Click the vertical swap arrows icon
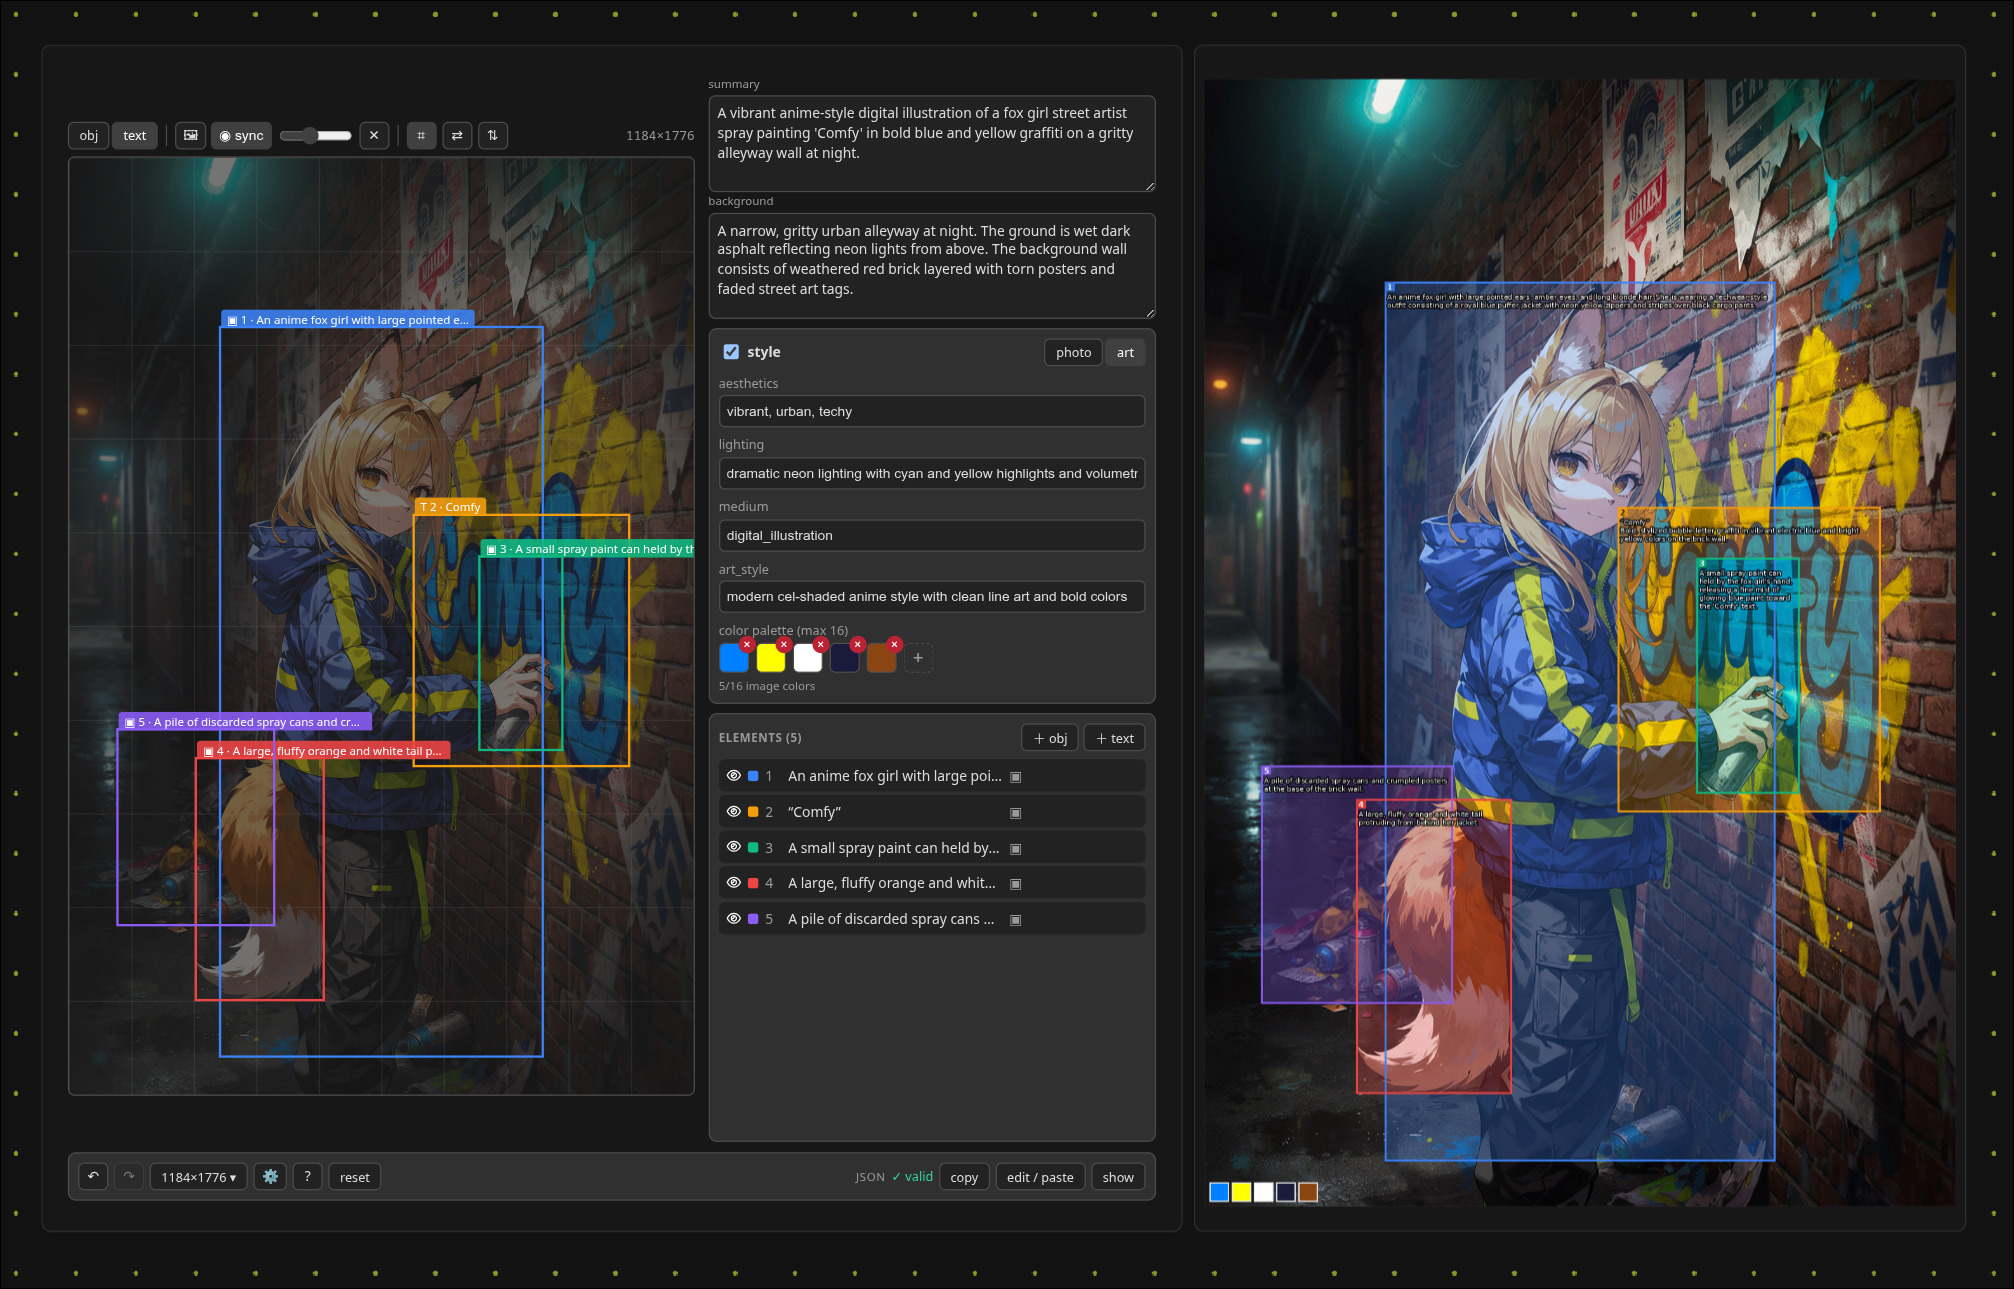The height and width of the screenshot is (1289, 2014). [x=493, y=136]
